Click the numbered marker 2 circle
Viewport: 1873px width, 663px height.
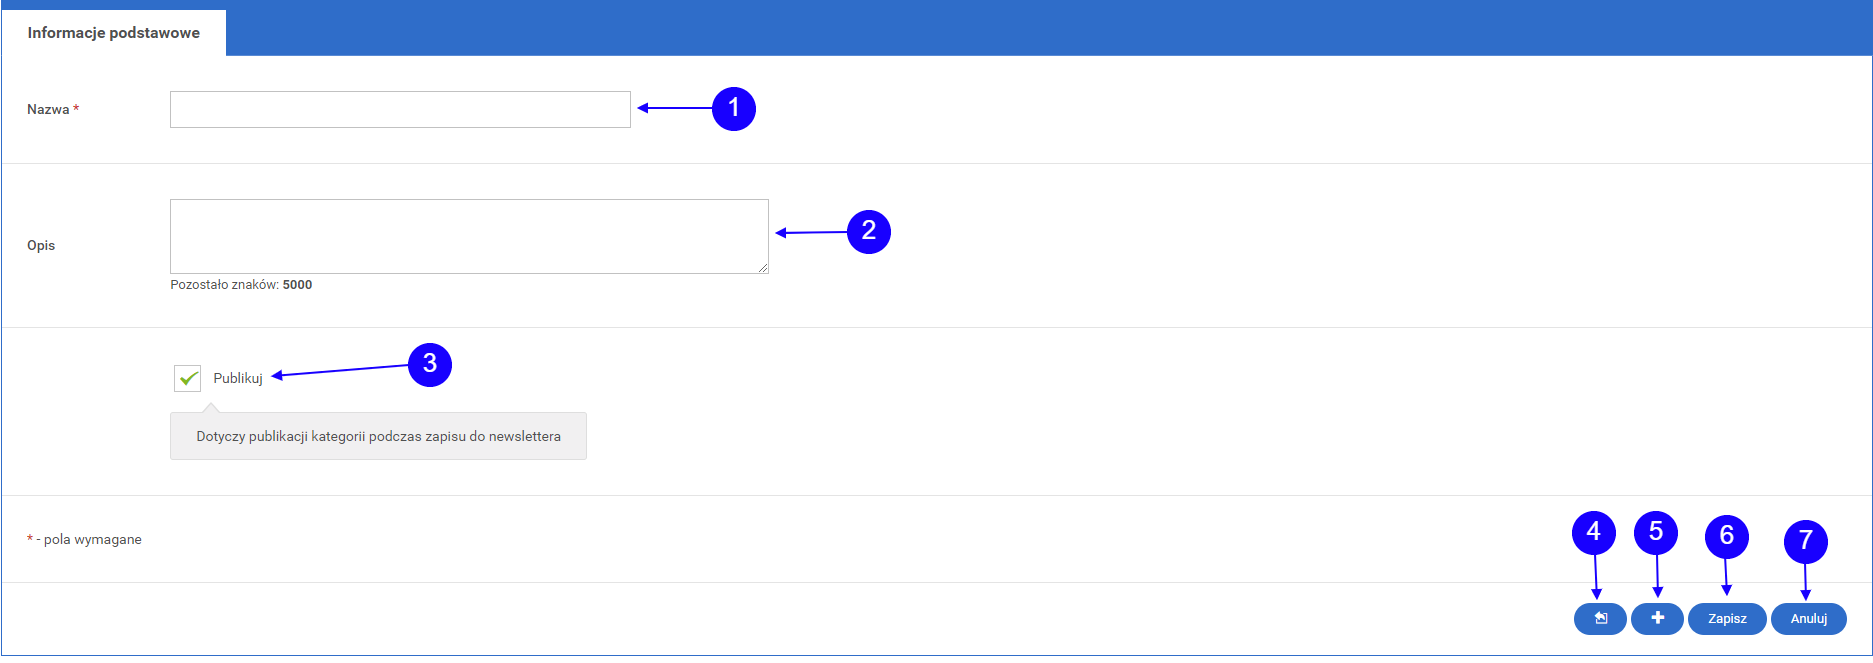pyautogui.click(x=869, y=231)
